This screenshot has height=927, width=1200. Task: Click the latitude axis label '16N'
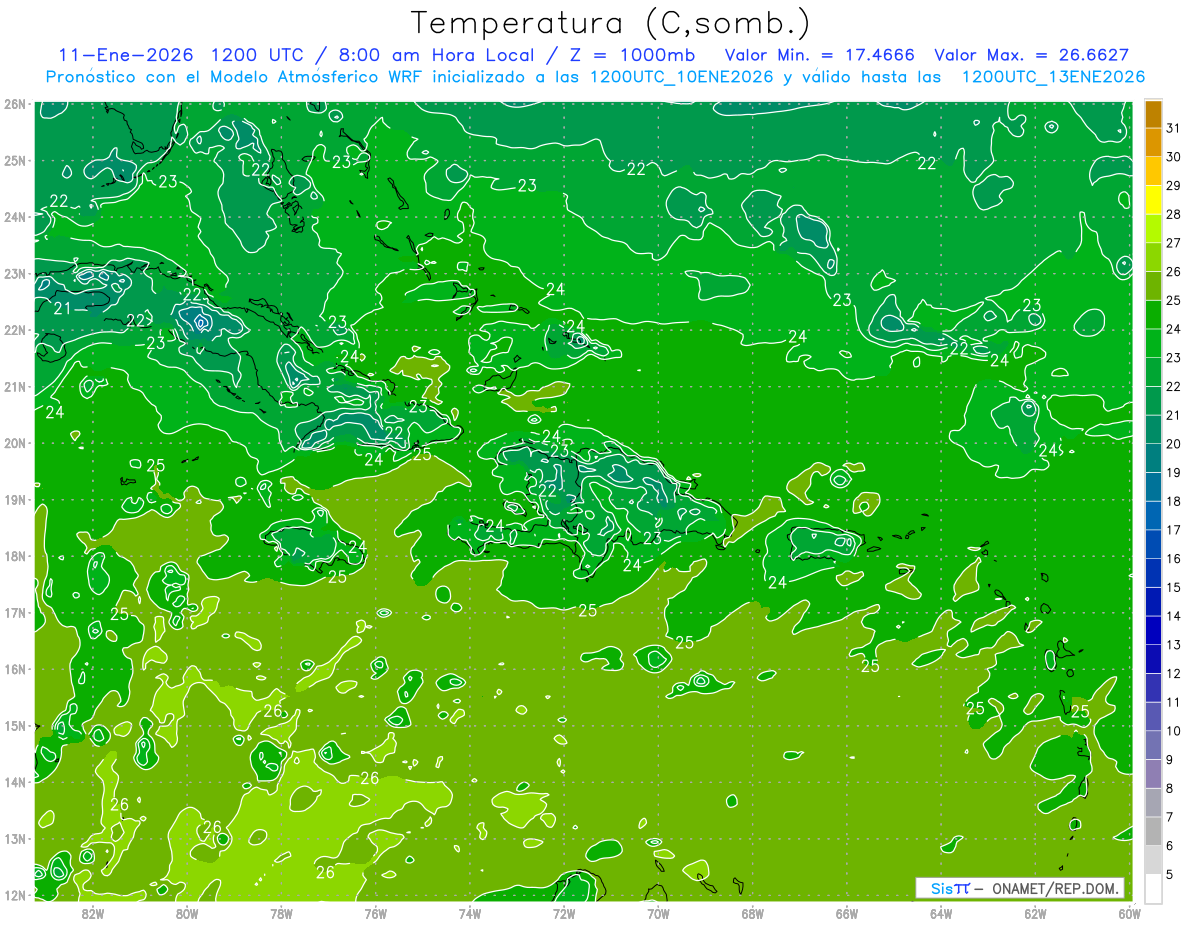[13, 669]
